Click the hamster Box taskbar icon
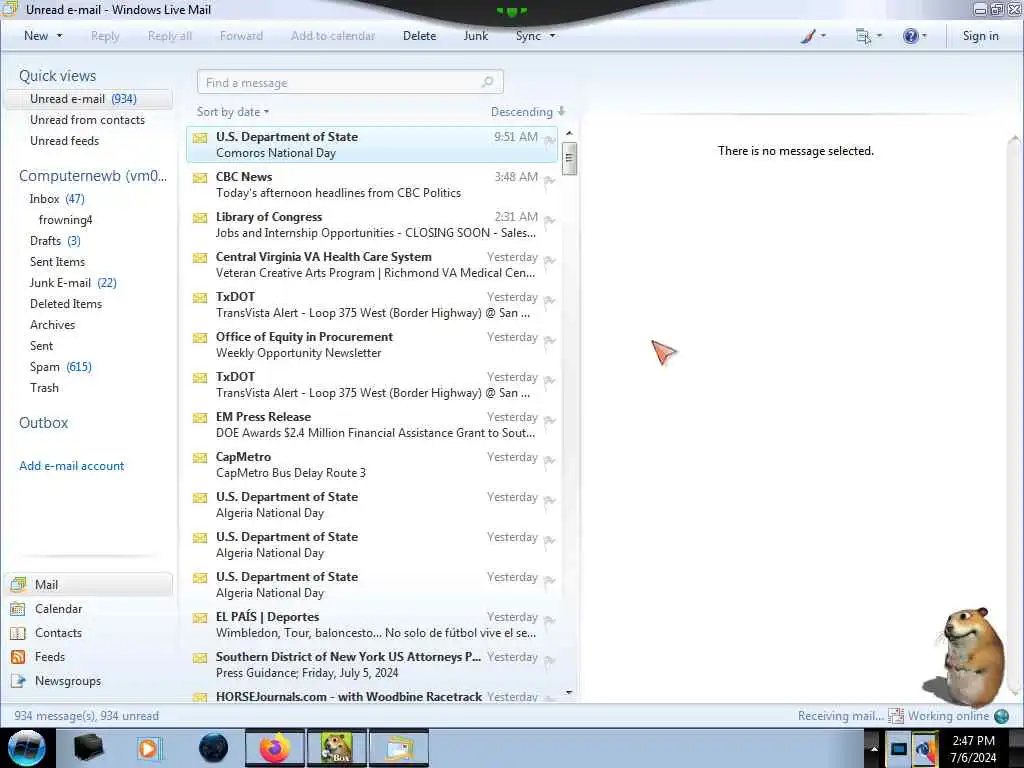The height and width of the screenshot is (768, 1024). point(337,748)
